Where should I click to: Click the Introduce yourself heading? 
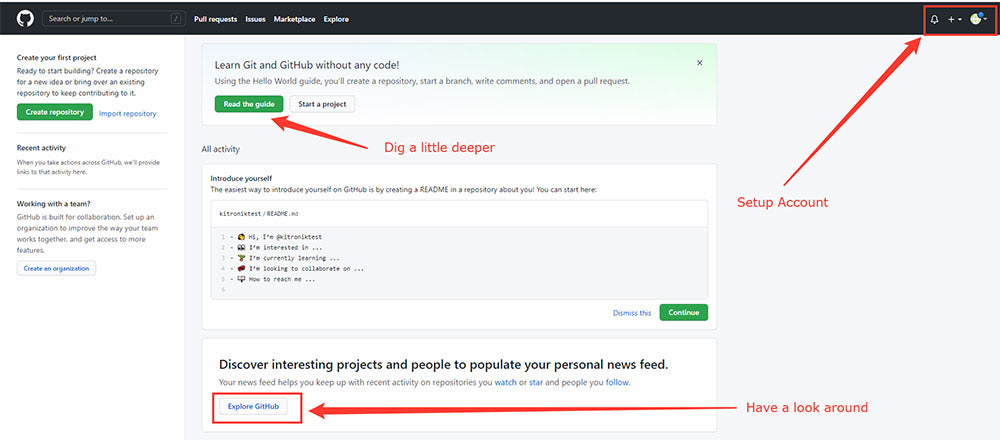click(x=241, y=179)
